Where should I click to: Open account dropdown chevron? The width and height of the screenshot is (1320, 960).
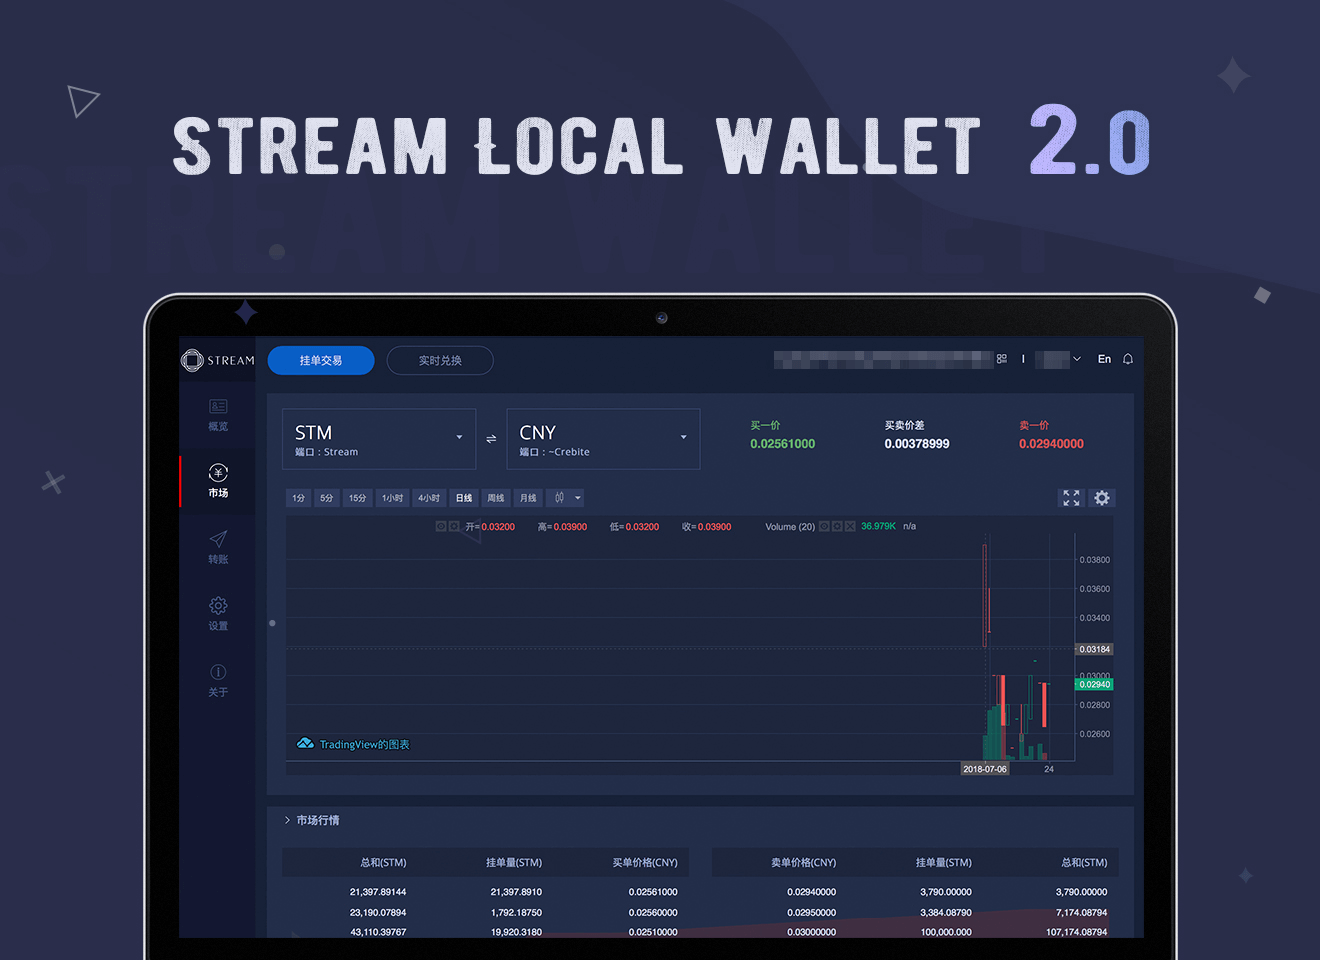click(1077, 359)
